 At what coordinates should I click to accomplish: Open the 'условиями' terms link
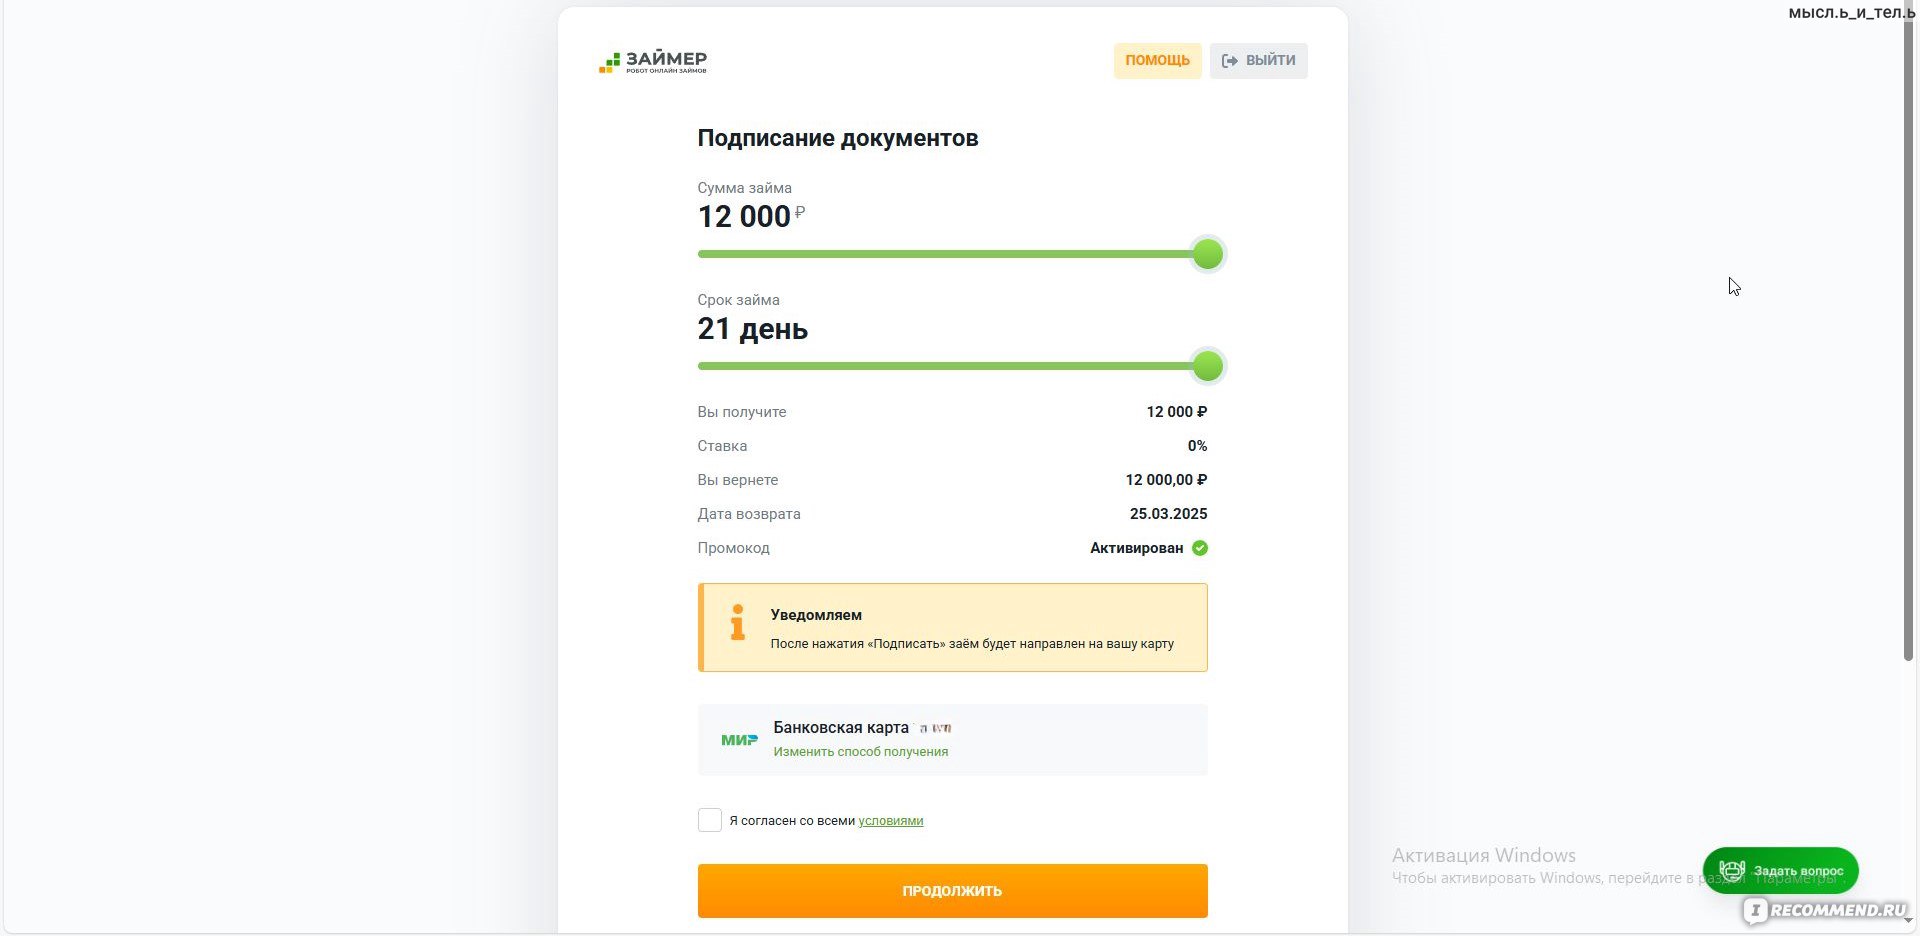890,821
